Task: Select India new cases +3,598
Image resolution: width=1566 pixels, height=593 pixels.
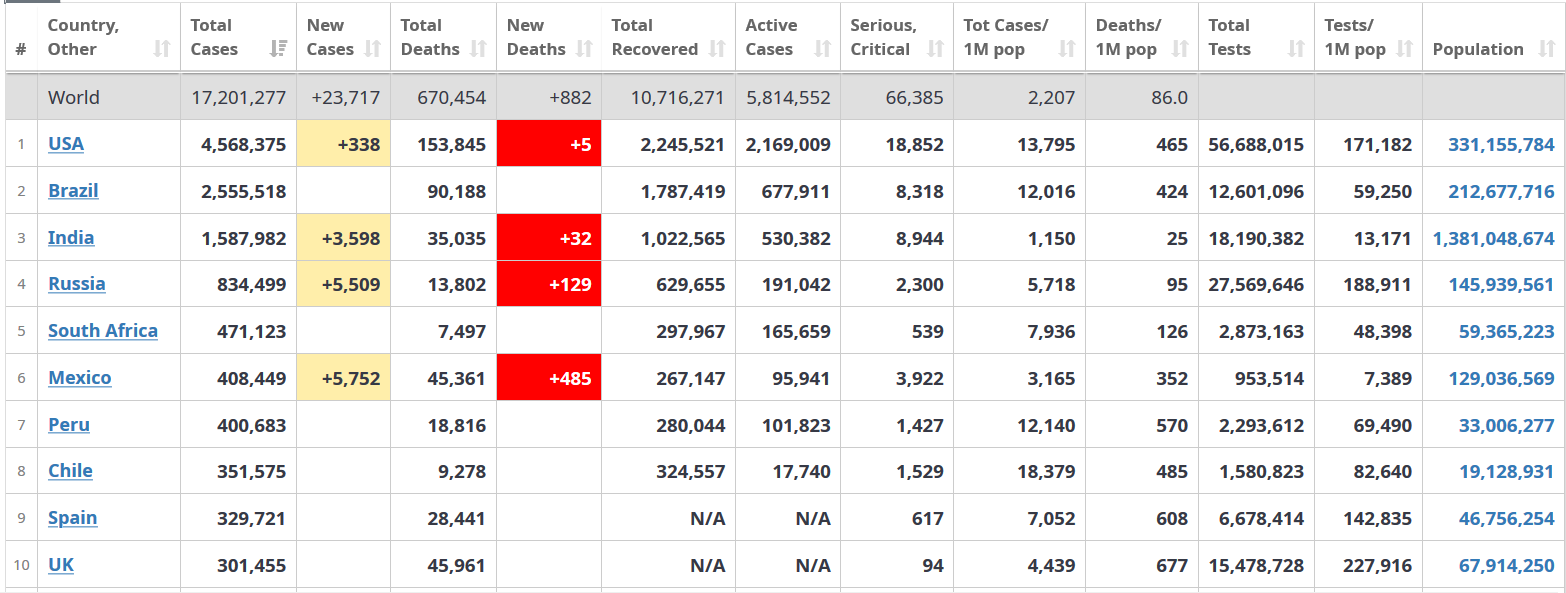Action: point(343,238)
